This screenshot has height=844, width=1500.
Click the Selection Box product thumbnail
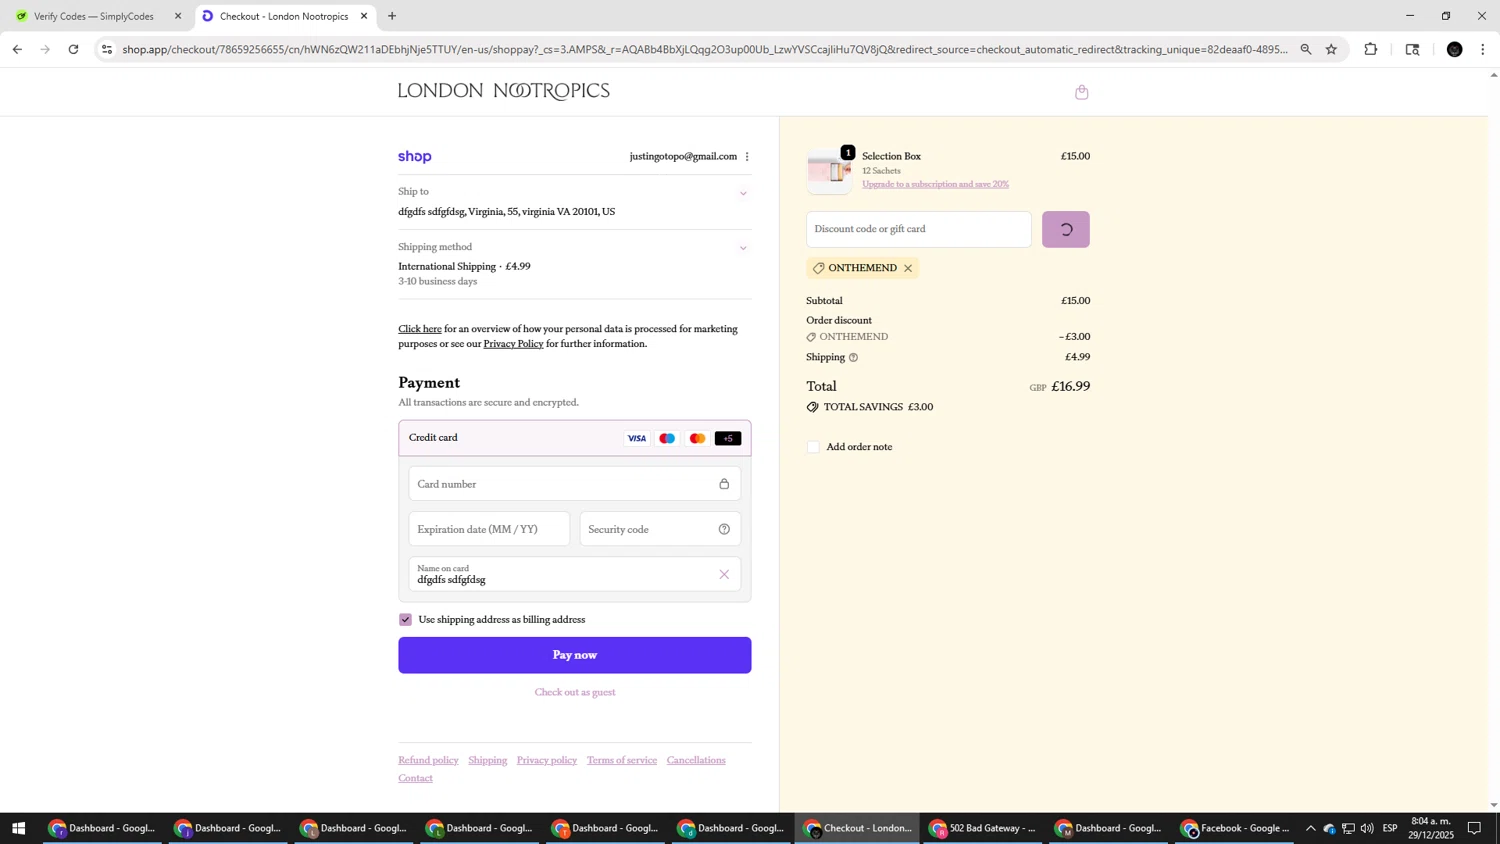[x=830, y=171]
